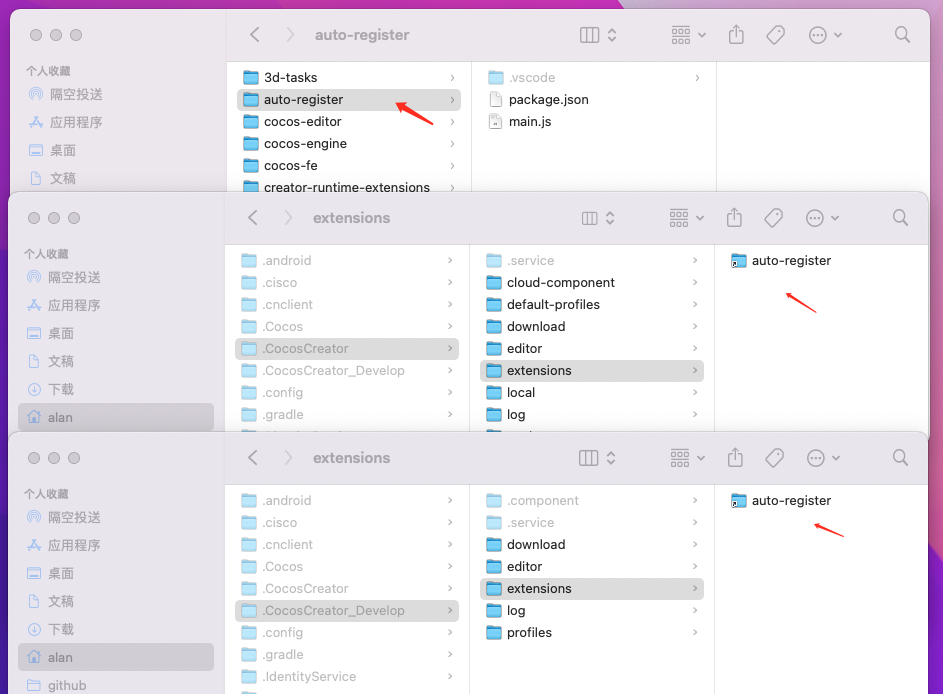The image size is (943, 694).
Task: Select the 3d-tasks folder
Action: point(290,77)
